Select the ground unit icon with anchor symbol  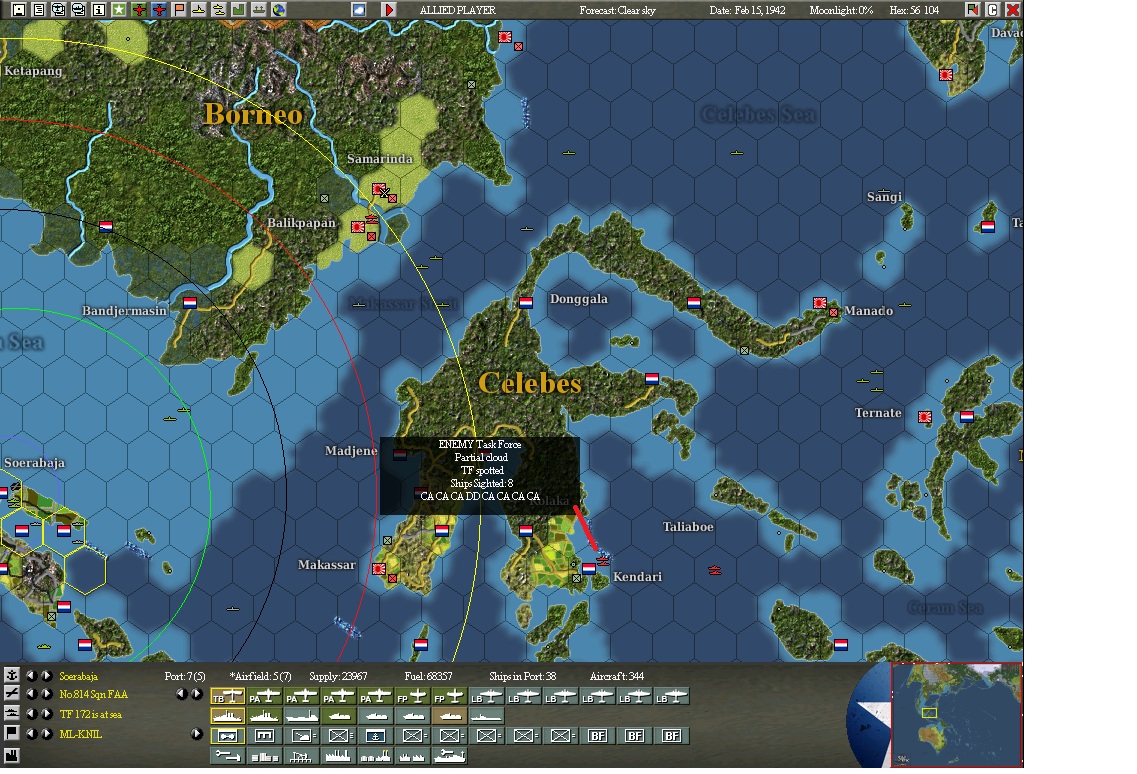[x=376, y=736]
